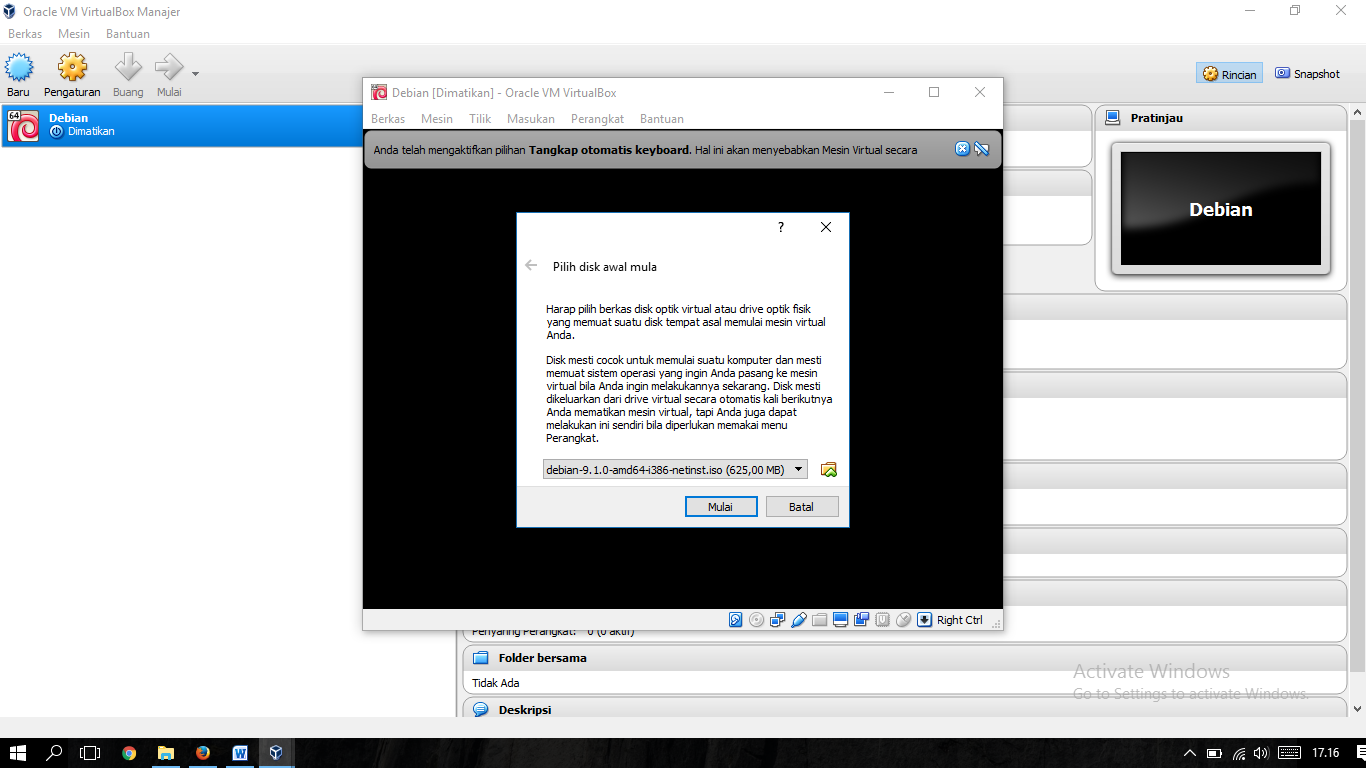Click the mouse integration status icon
This screenshot has width=1366, height=768.
point(902,620)
